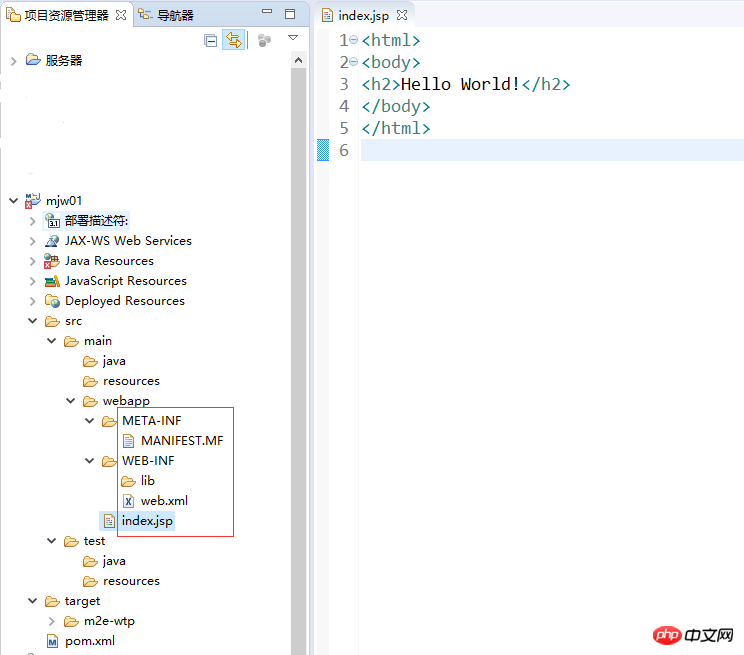Expand JAX-WS Web Services node
The height and width of the screenshot is (655, 744).
32,241
